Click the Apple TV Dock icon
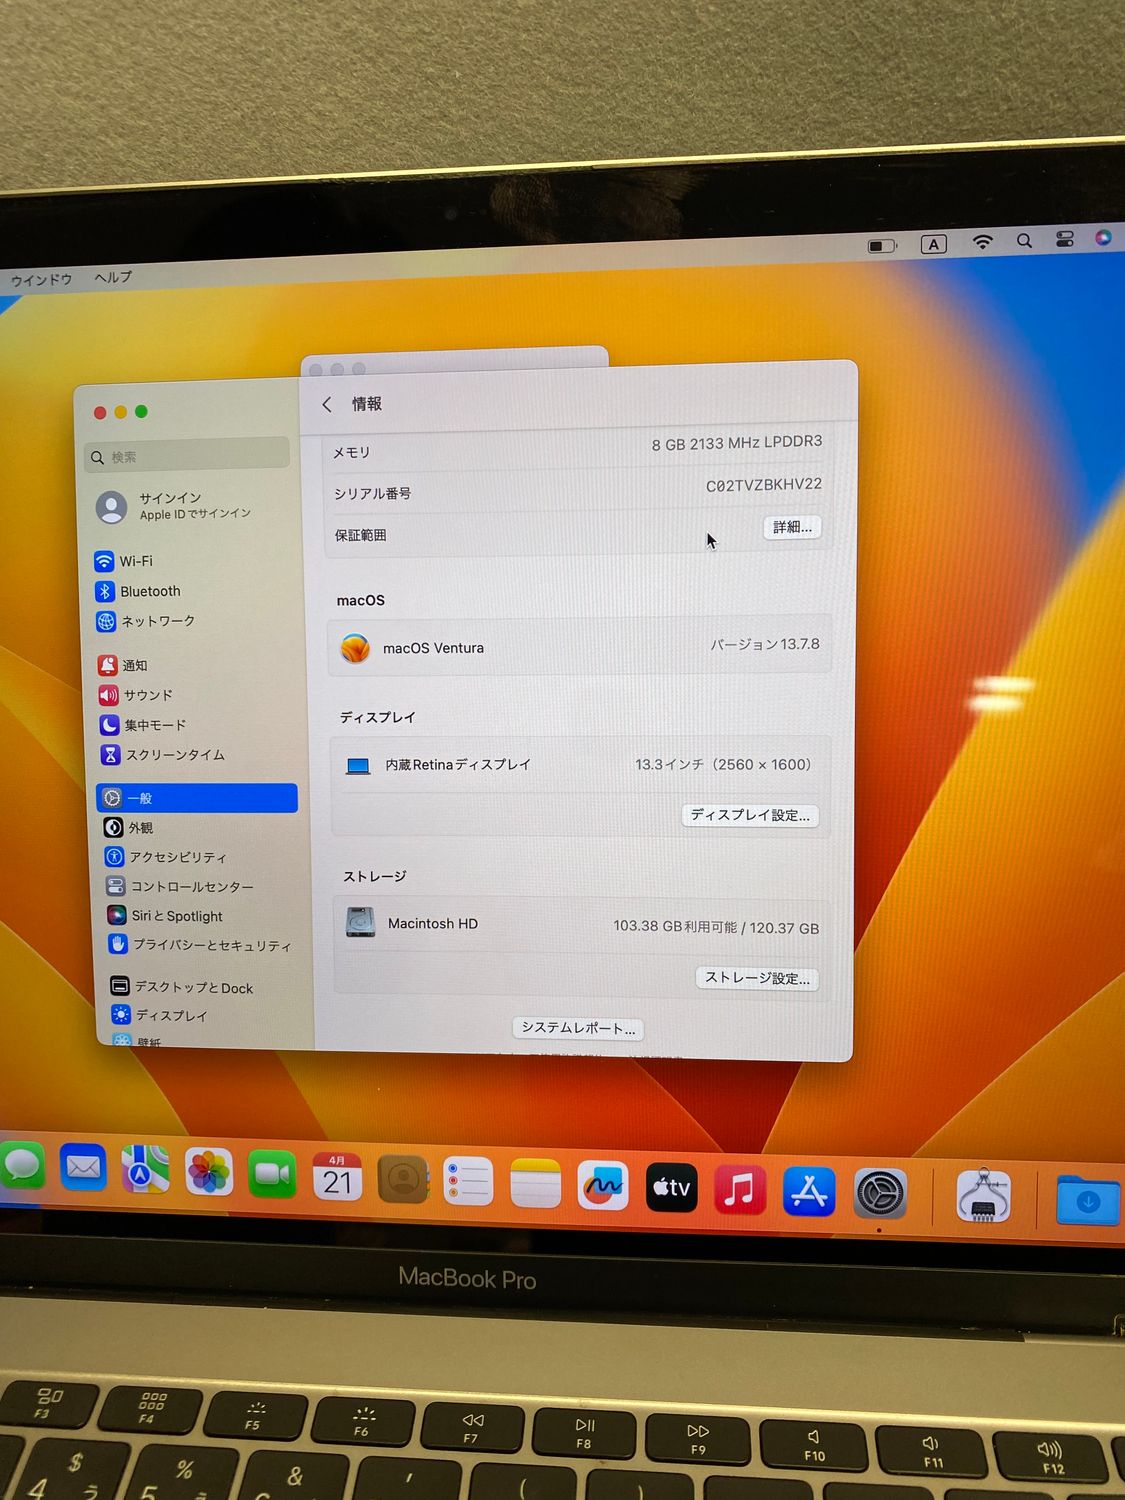This screenshot has height=1500, width=1125. (671, 1188)
